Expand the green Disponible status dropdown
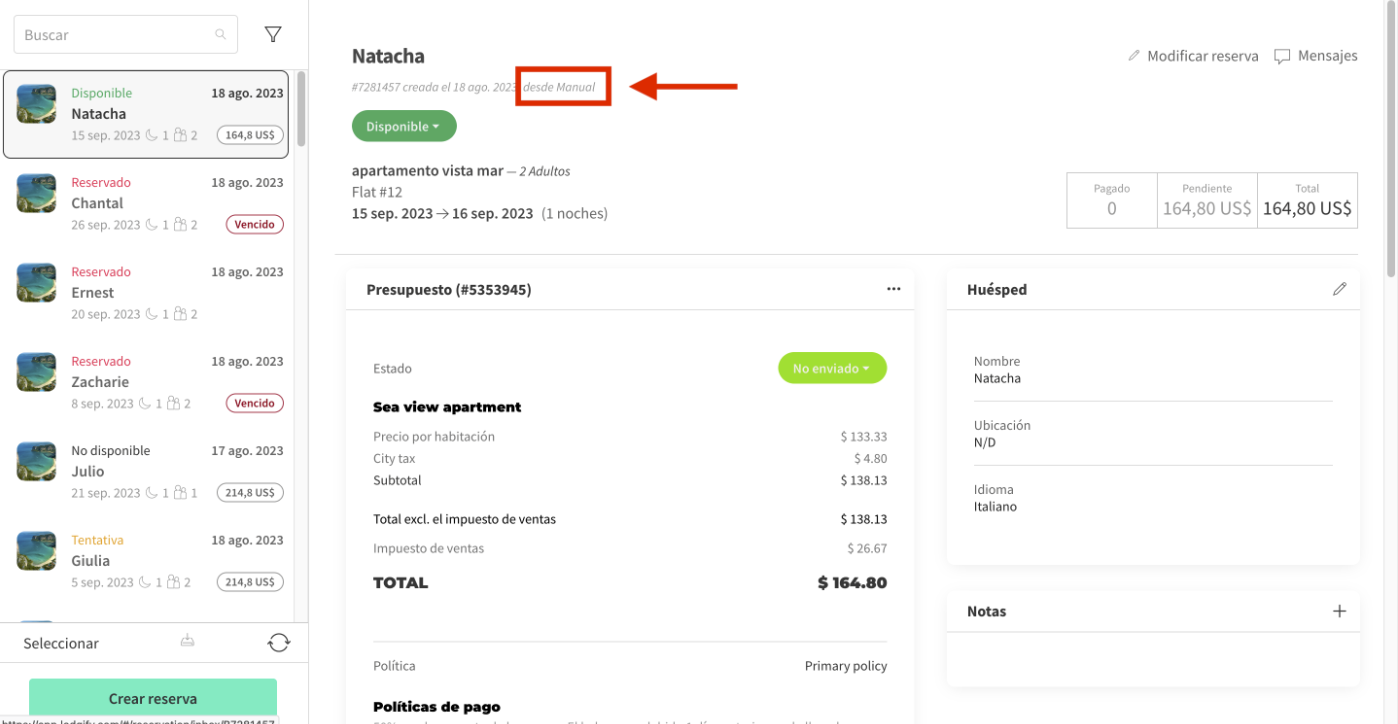Viewport: 1398px width, 724px height. [x=404, y=127]
